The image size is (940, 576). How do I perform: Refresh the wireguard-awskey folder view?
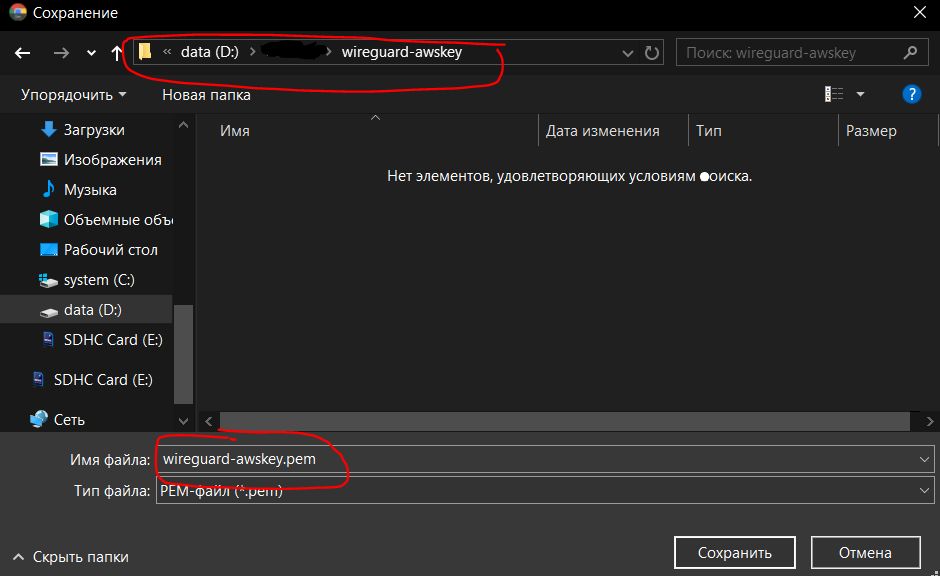pos(653,52)
